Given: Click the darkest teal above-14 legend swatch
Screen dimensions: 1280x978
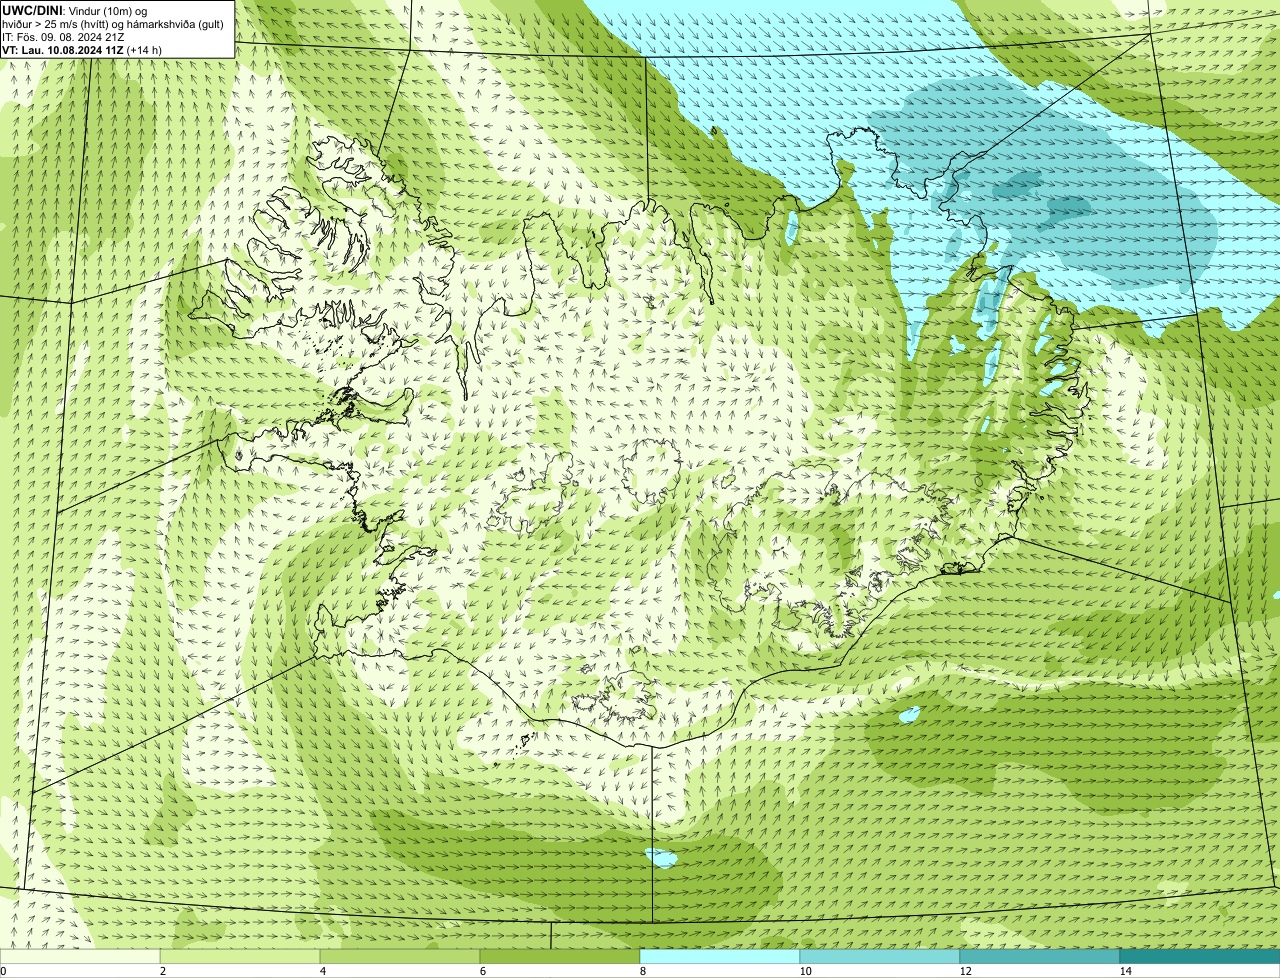Looking at the screenshot, I should coord(1200,956).
